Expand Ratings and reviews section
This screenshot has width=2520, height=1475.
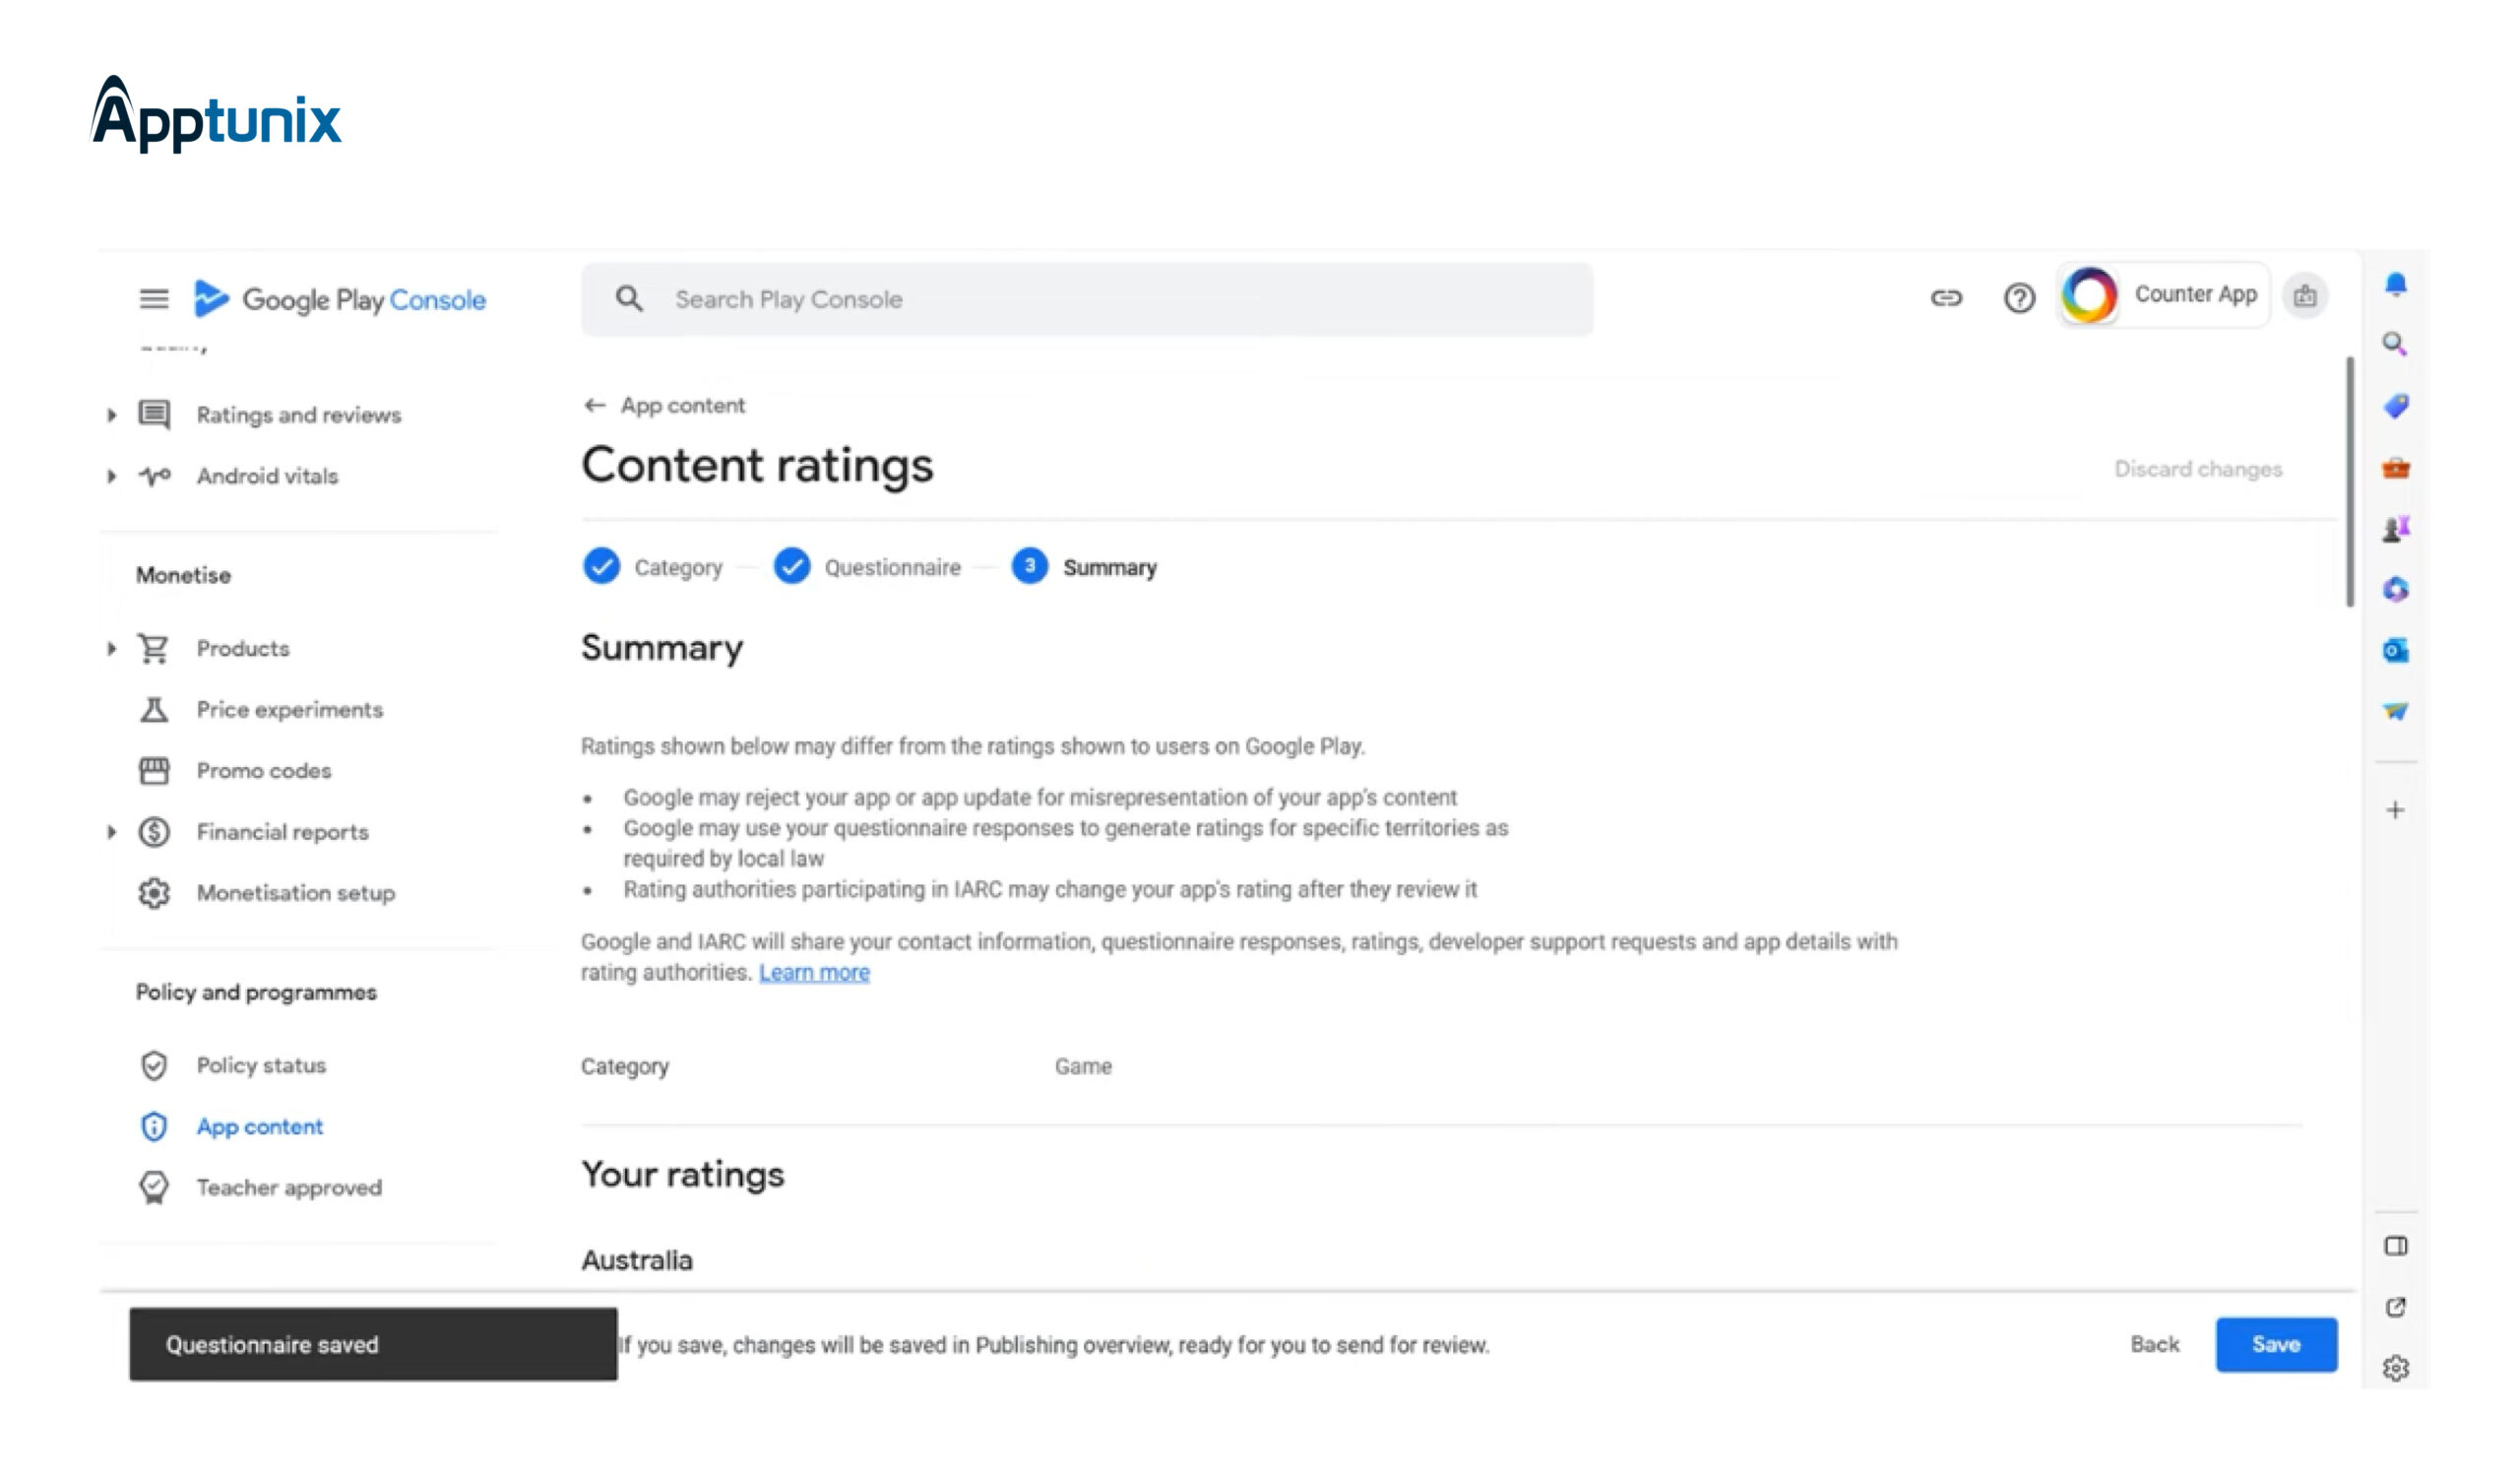pos(112,415)
